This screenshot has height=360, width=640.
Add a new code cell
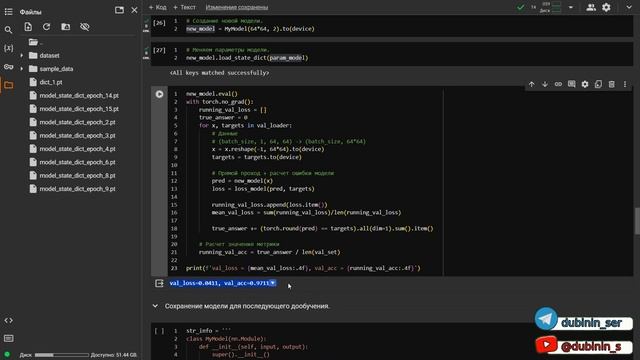pos(158,7)
